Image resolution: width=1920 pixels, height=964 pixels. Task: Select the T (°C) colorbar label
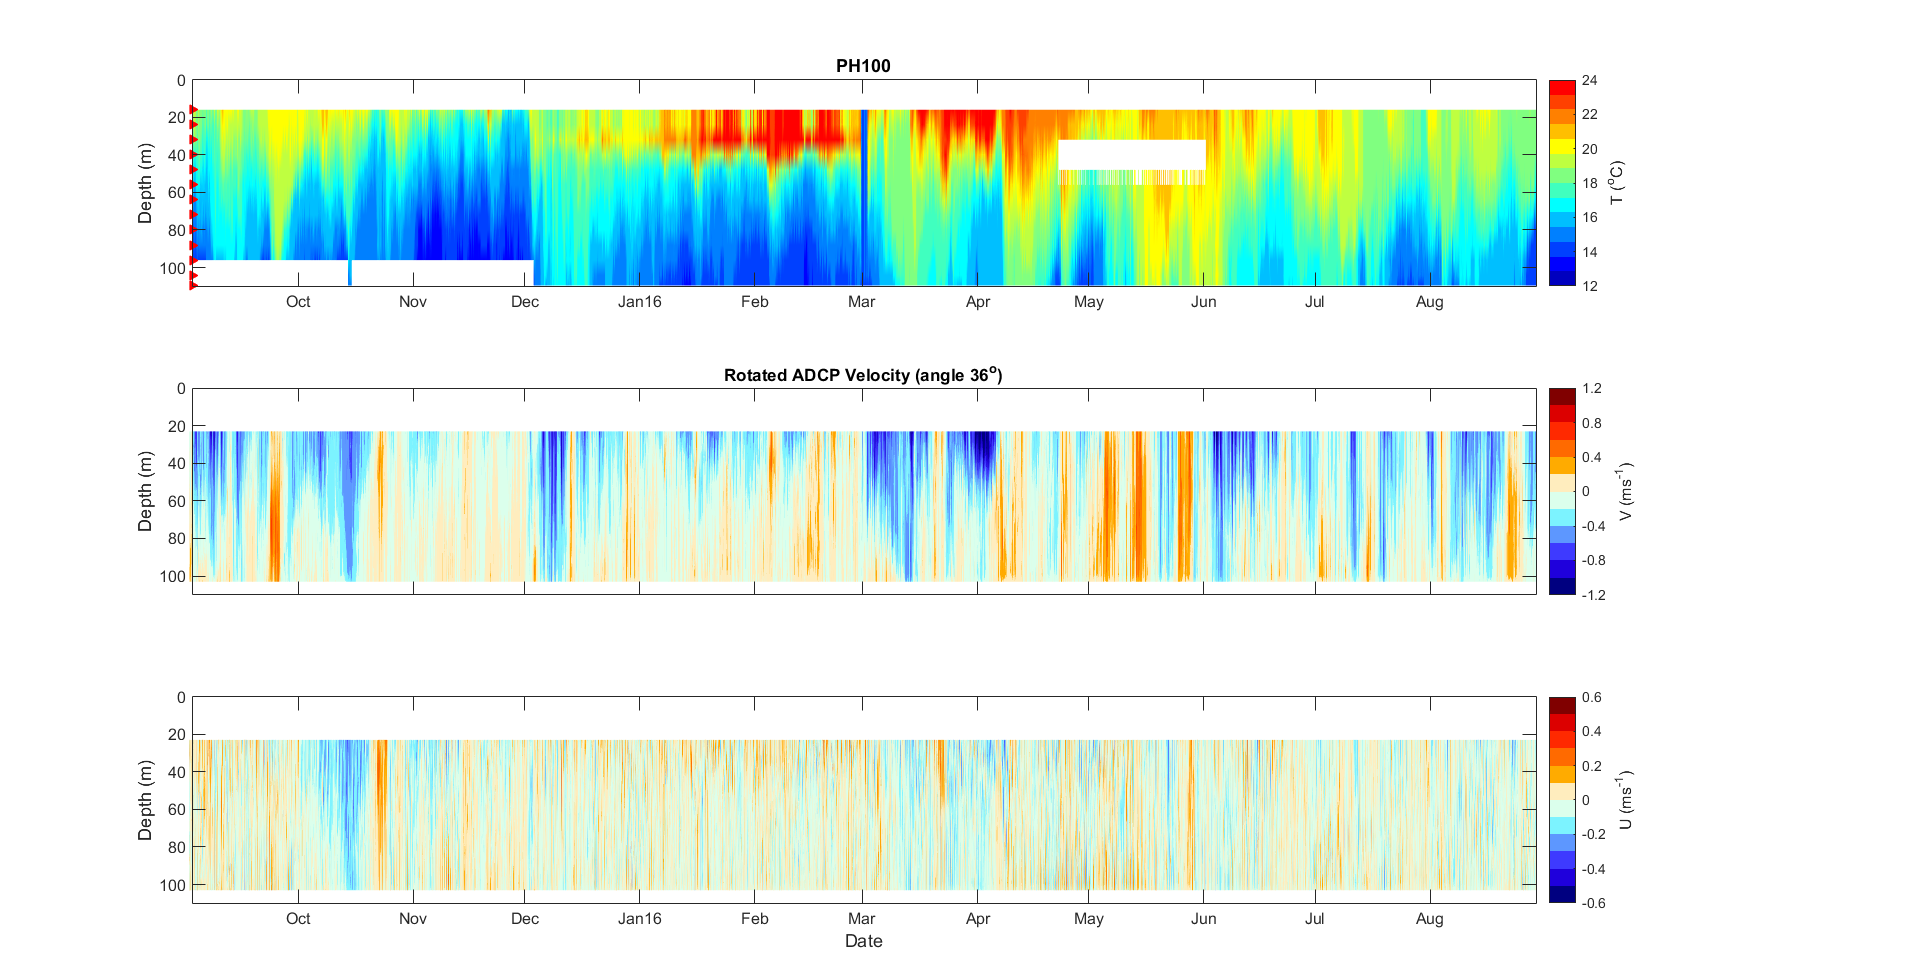click(1617, 183)
